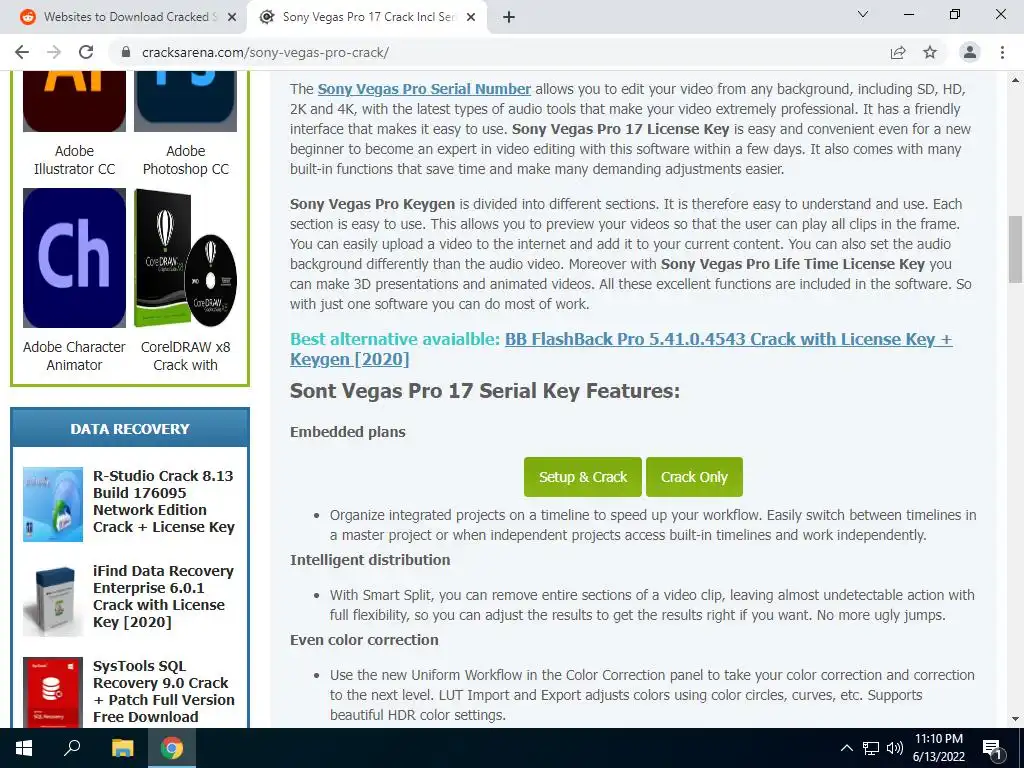Open the Adobe Character Animator thumbnail
1024x768 pixels.
[x=74, y=258]
